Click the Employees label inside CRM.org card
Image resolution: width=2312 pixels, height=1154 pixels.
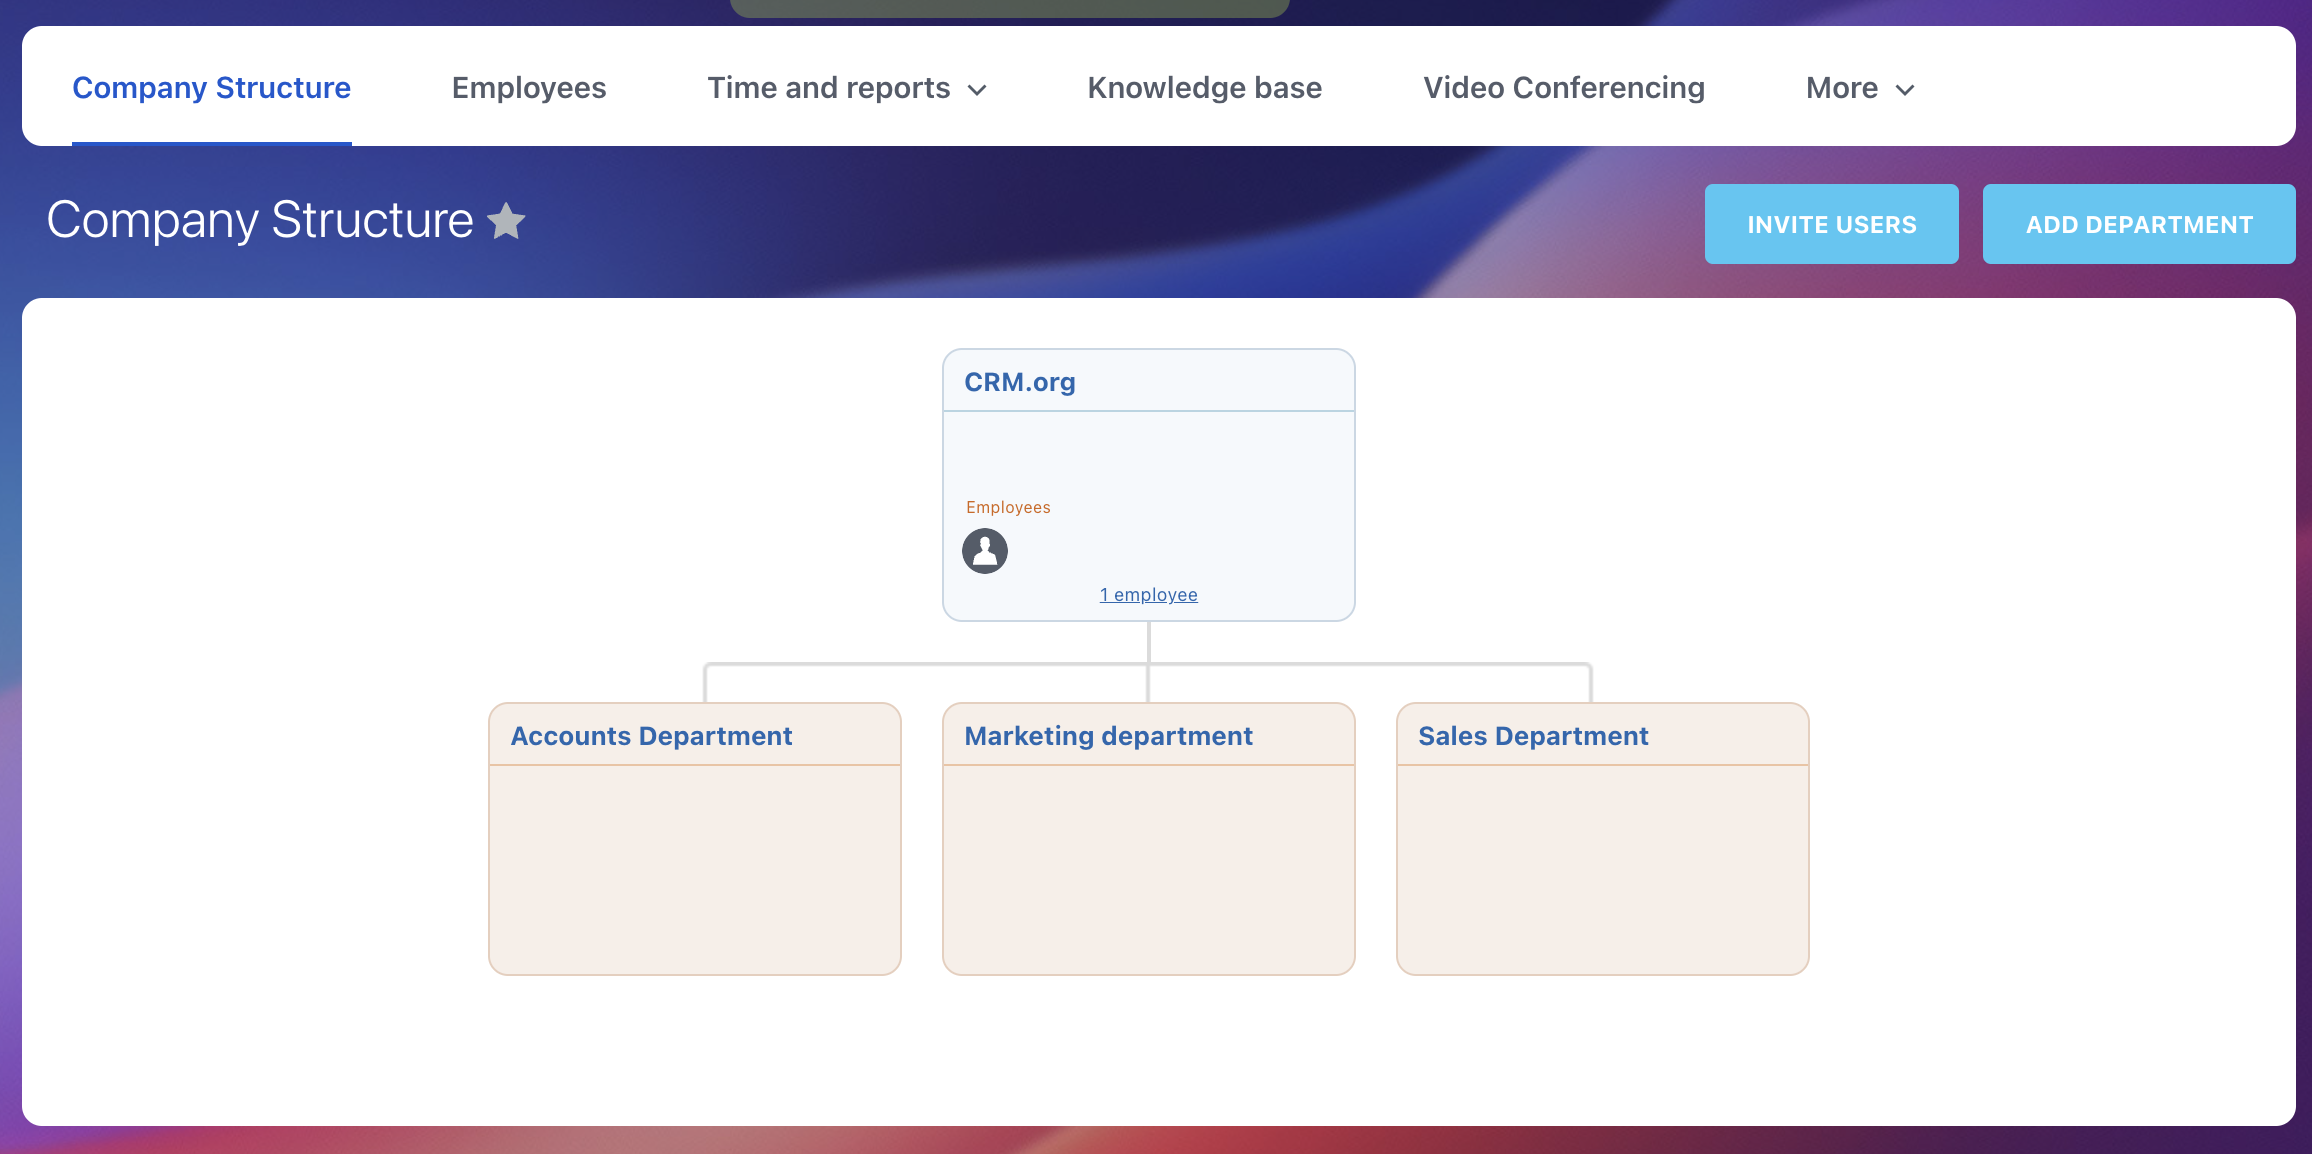click(x=1008, y=507)
